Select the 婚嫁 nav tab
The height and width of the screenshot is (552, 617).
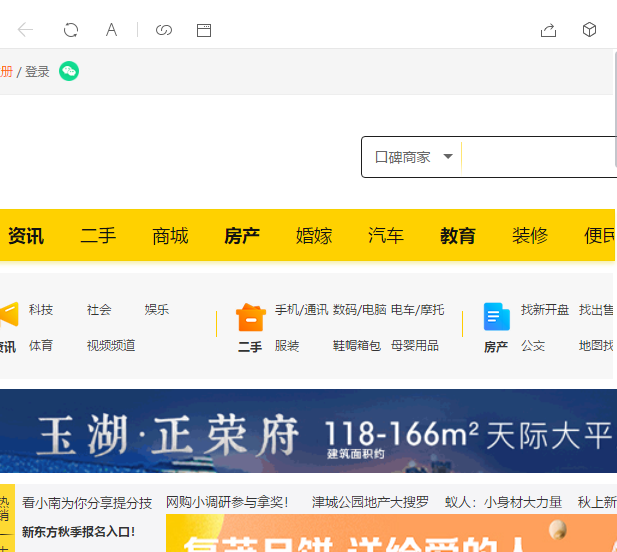pos(314,236)
